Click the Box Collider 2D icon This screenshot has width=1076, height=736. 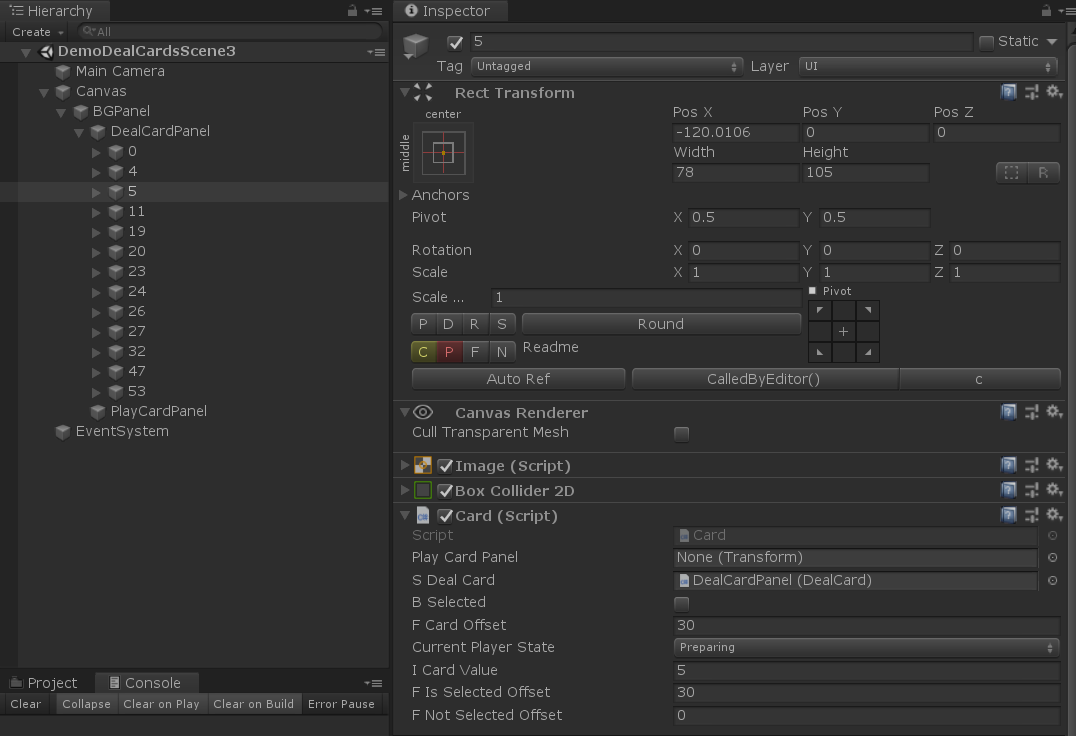click(421, 490)
